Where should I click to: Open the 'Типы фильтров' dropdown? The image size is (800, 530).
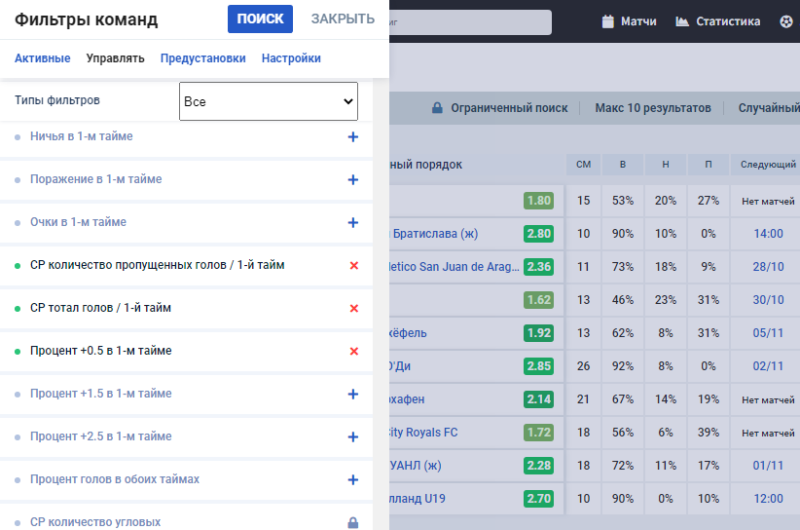[x=268, y=101]
